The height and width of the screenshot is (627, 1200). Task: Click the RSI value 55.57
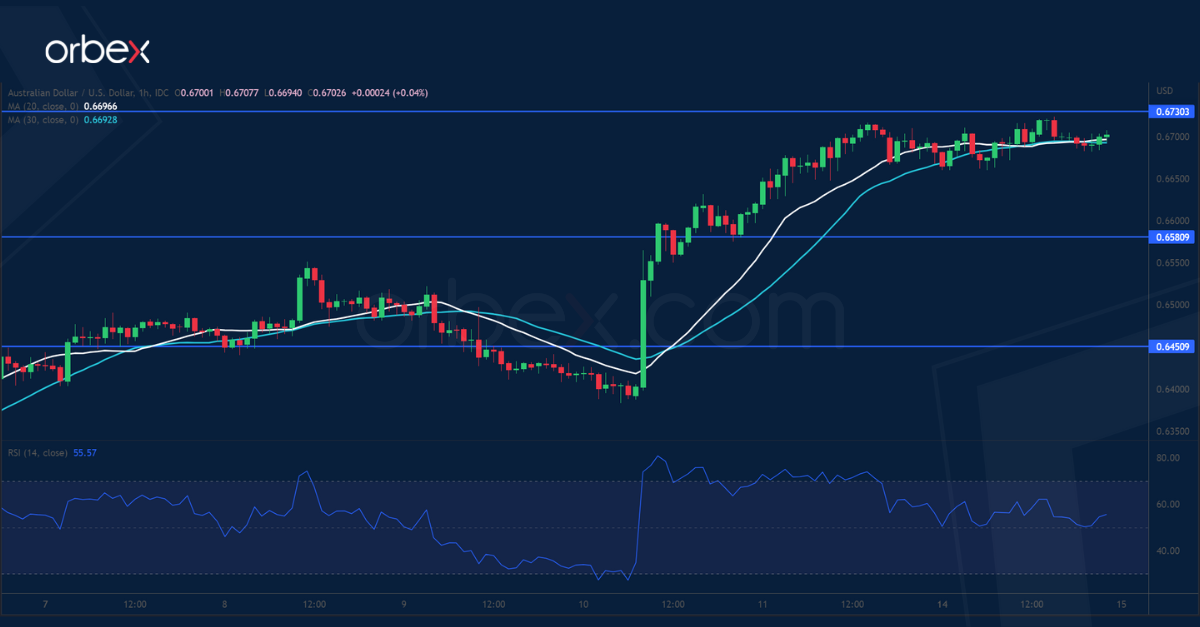(x=86, y=453)
